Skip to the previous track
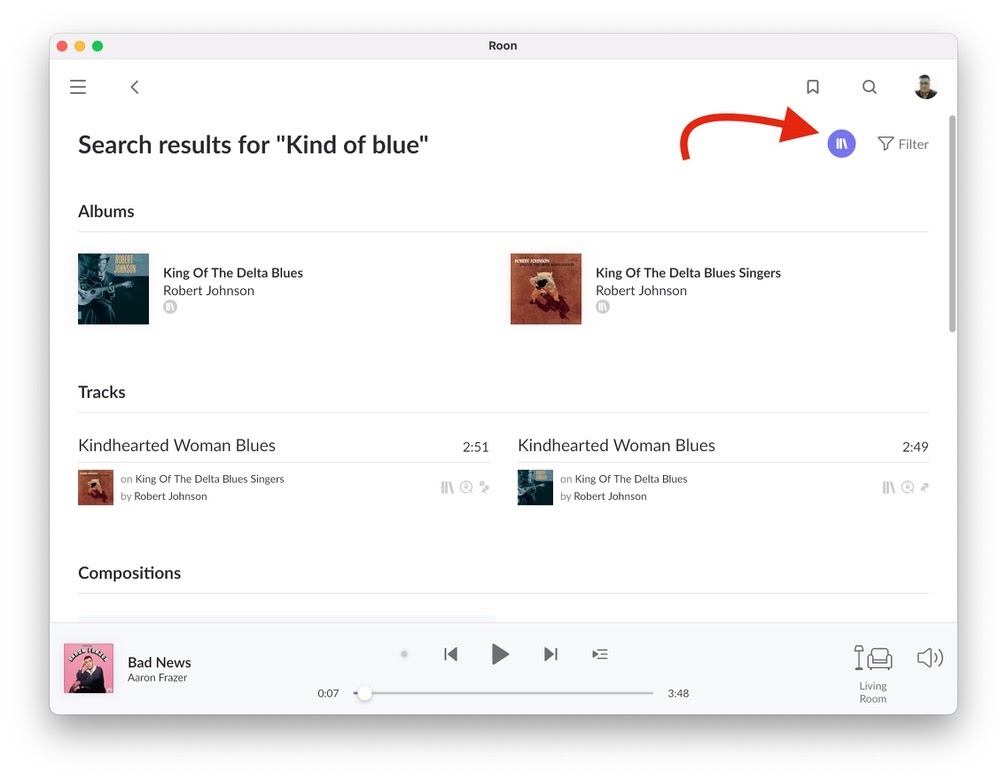Screen dimensions: 1007x780 (x=451, y=654)
